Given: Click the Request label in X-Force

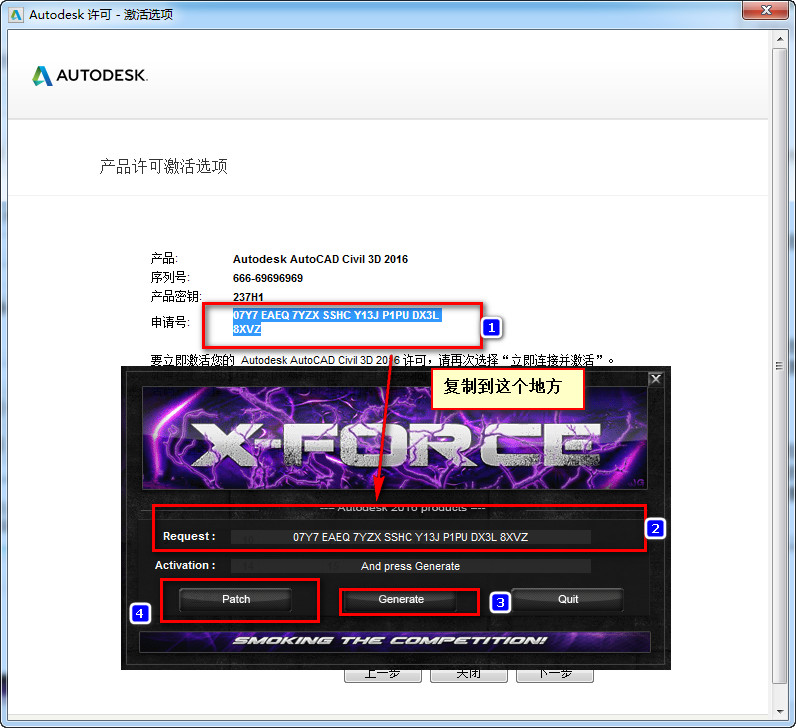Looking at the screenshot, I should (x=189, y=537).
